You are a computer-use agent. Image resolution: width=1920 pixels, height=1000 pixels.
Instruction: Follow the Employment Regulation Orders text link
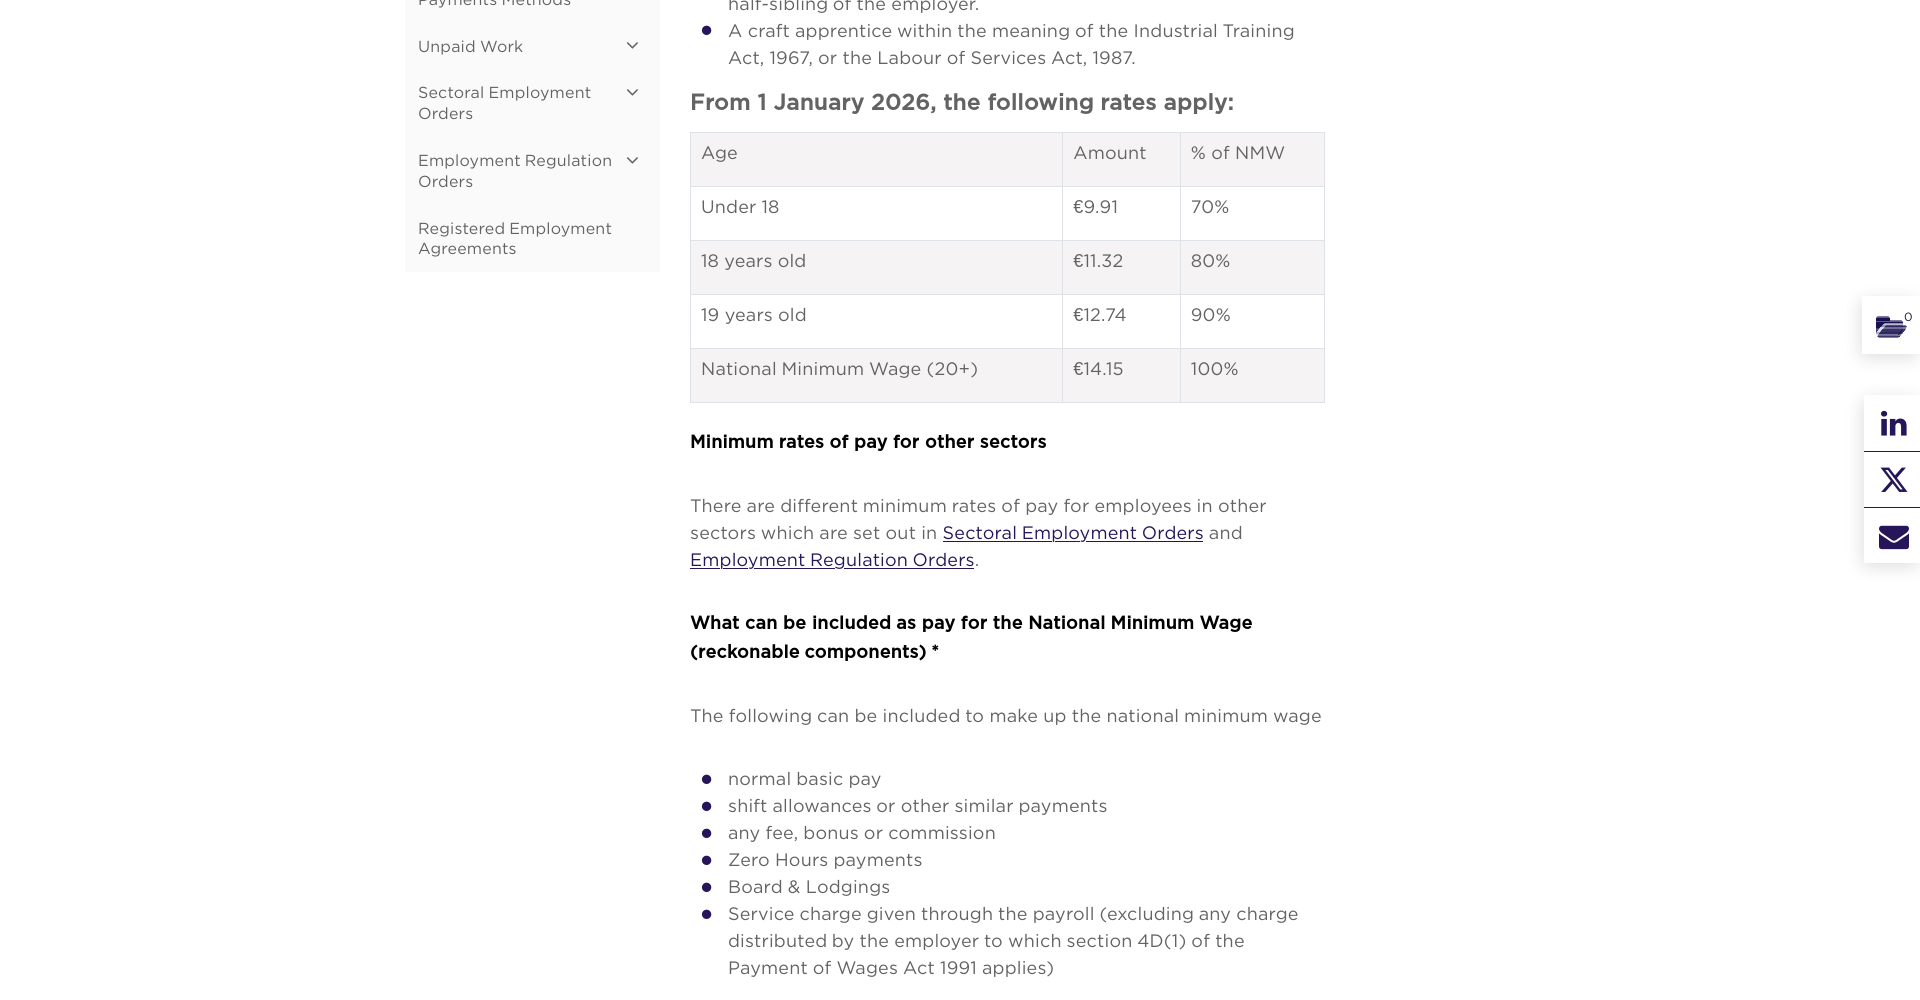[832, 560]
